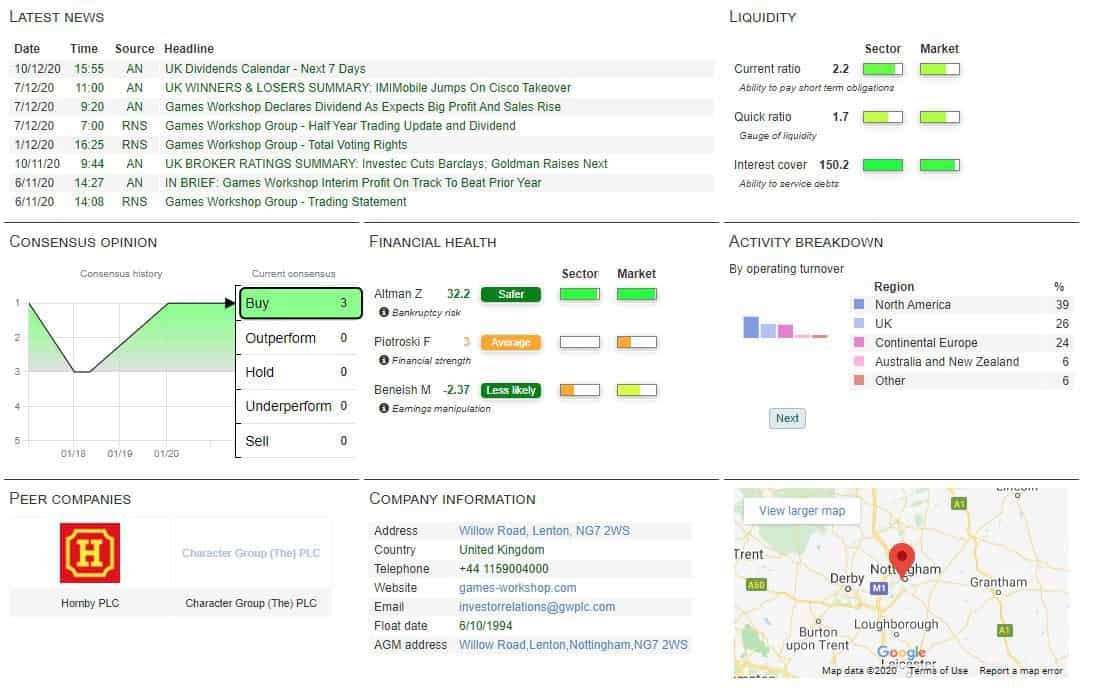Click the operating turnover bar chart
This screenshot has width=1096, height=697.
(785, 327)
